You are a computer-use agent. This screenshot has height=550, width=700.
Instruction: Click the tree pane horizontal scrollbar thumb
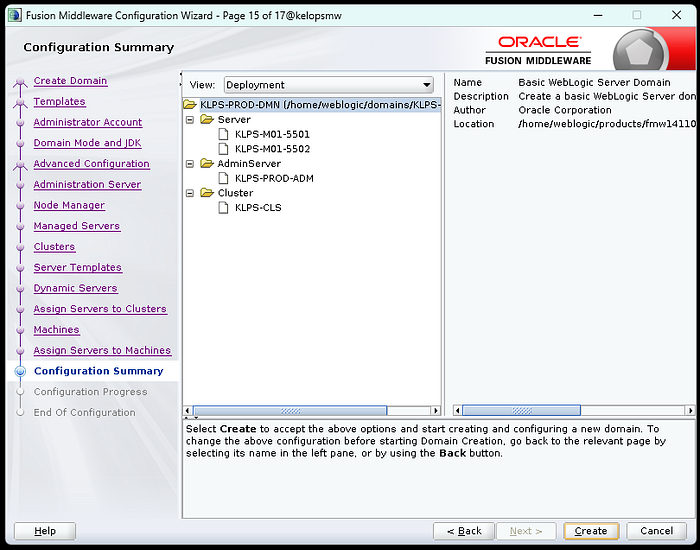(x=290, y=410)
